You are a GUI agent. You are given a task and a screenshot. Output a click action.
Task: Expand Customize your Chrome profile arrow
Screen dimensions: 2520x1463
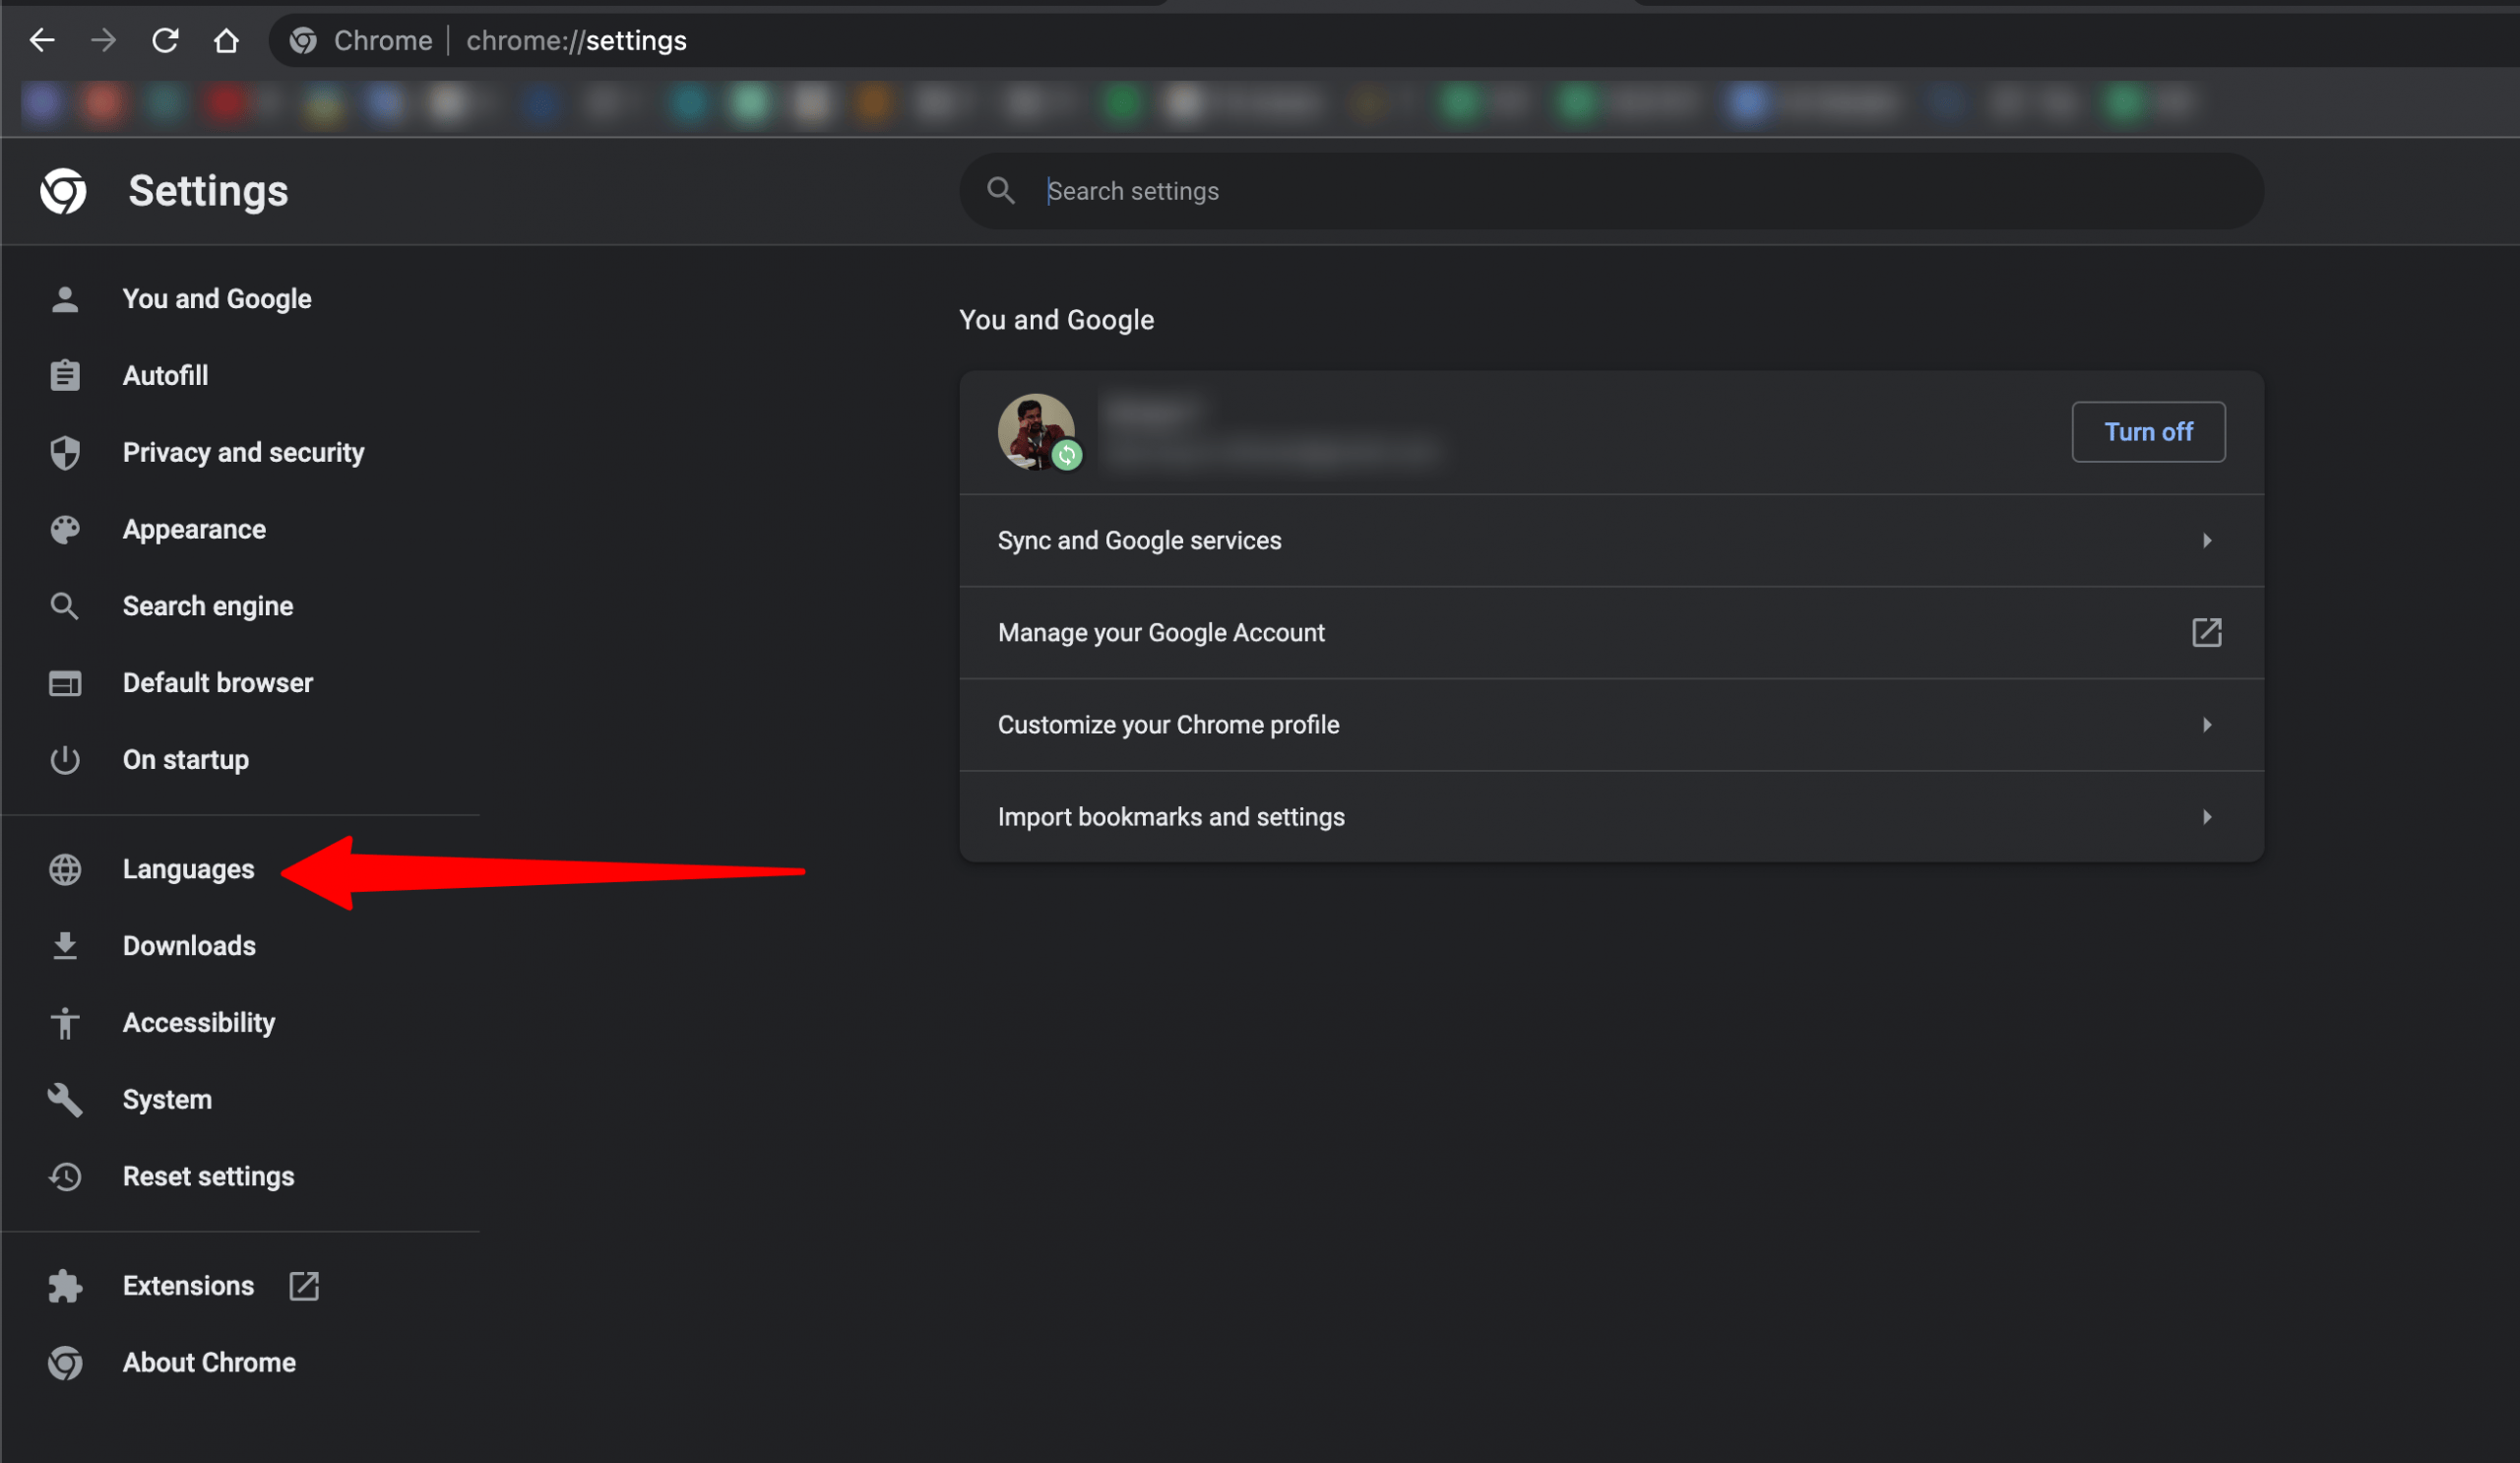[2206, 724]
